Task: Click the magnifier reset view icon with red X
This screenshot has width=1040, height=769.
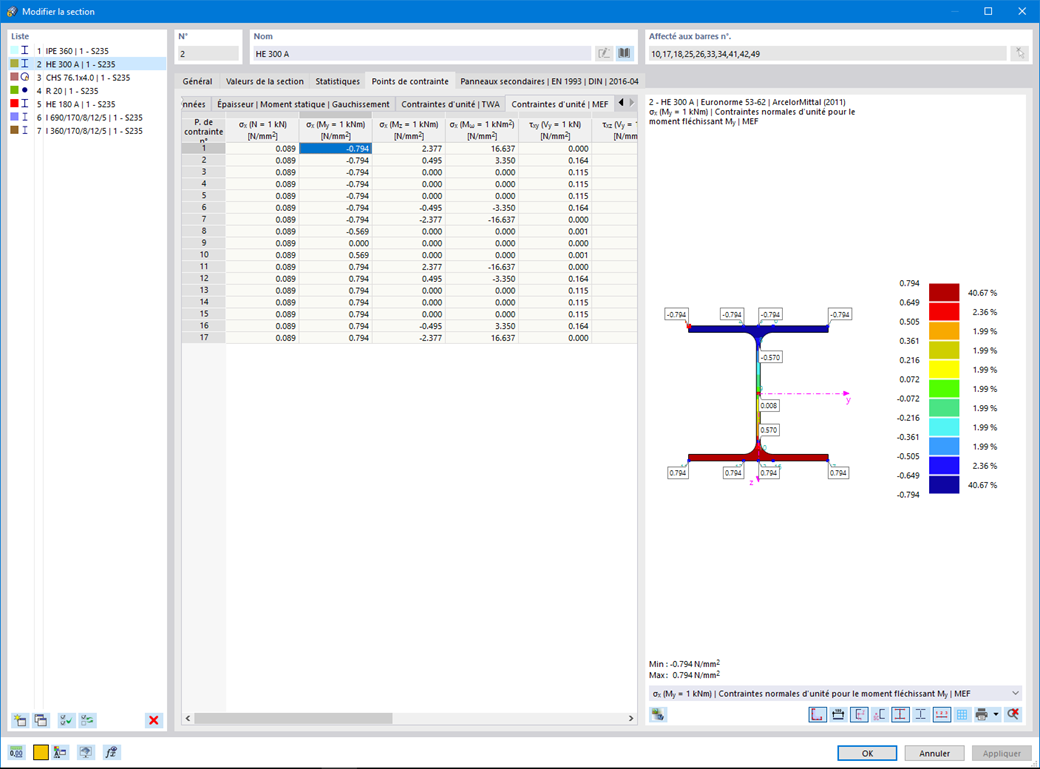Action: [1013, 715]
